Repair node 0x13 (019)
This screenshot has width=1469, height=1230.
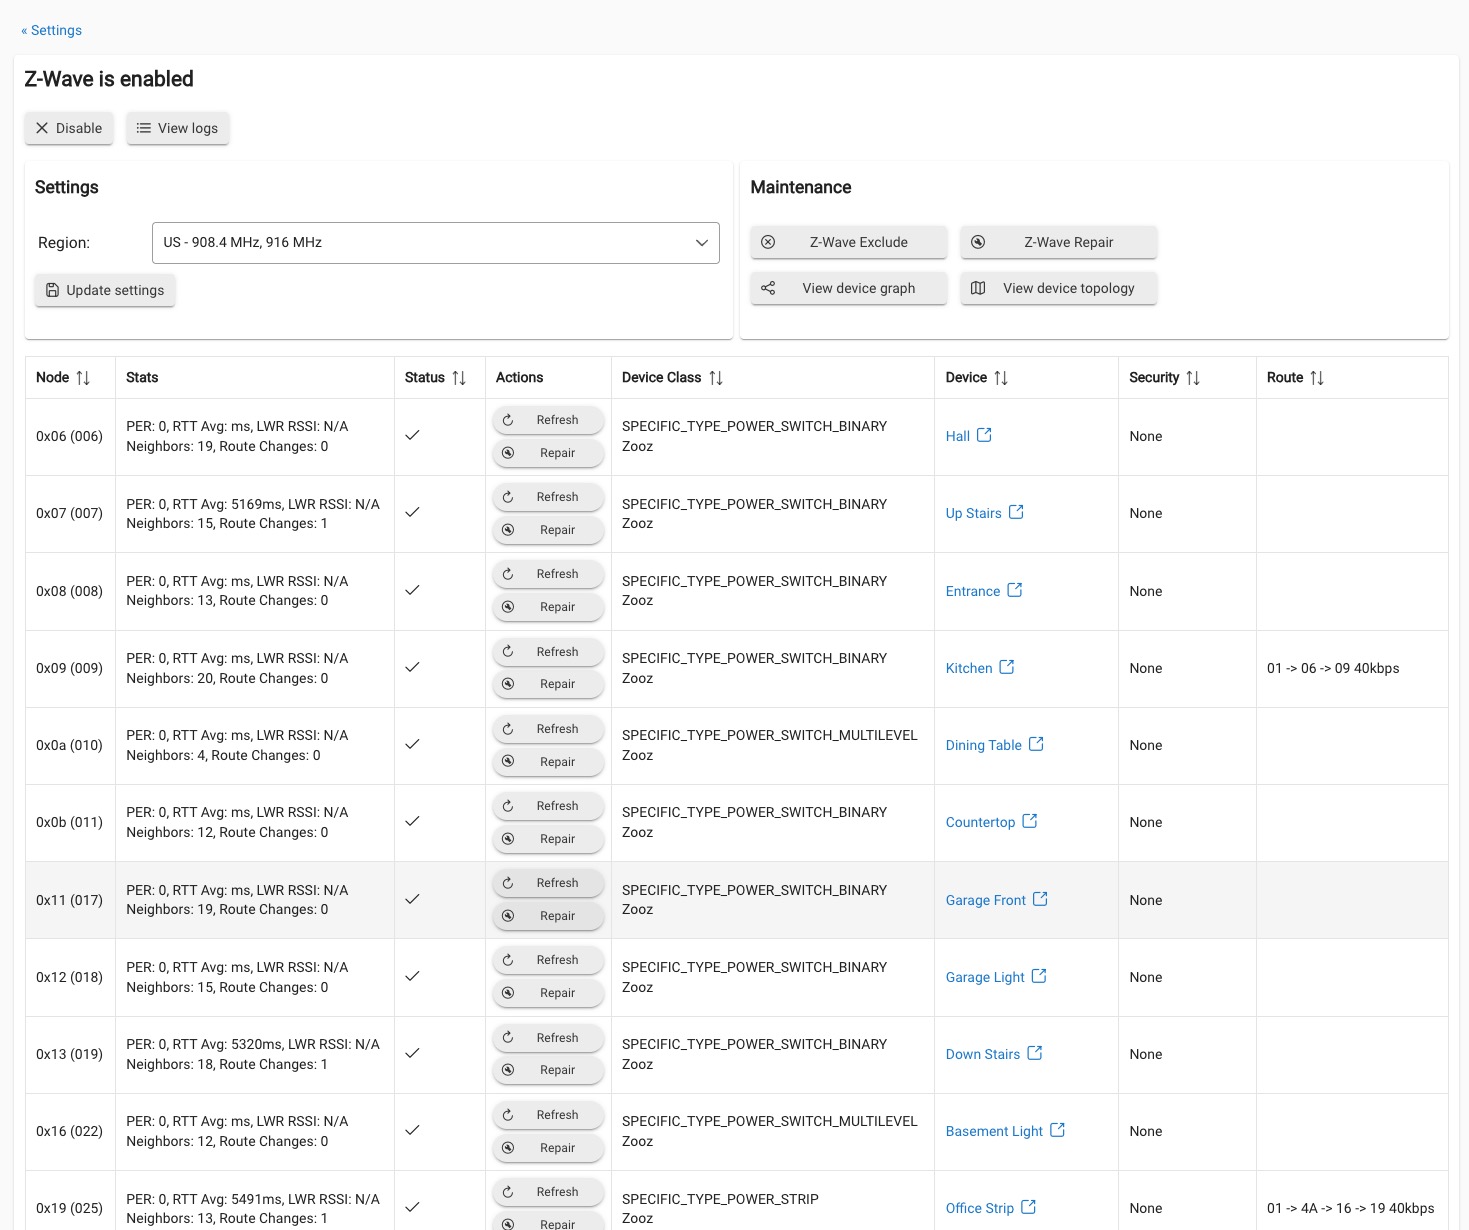(x=549, y=1070)
